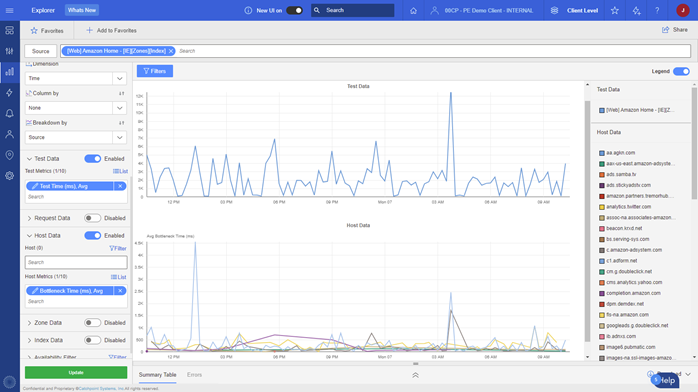Open the Filters button
698x392 pixels.
point(155,71)
